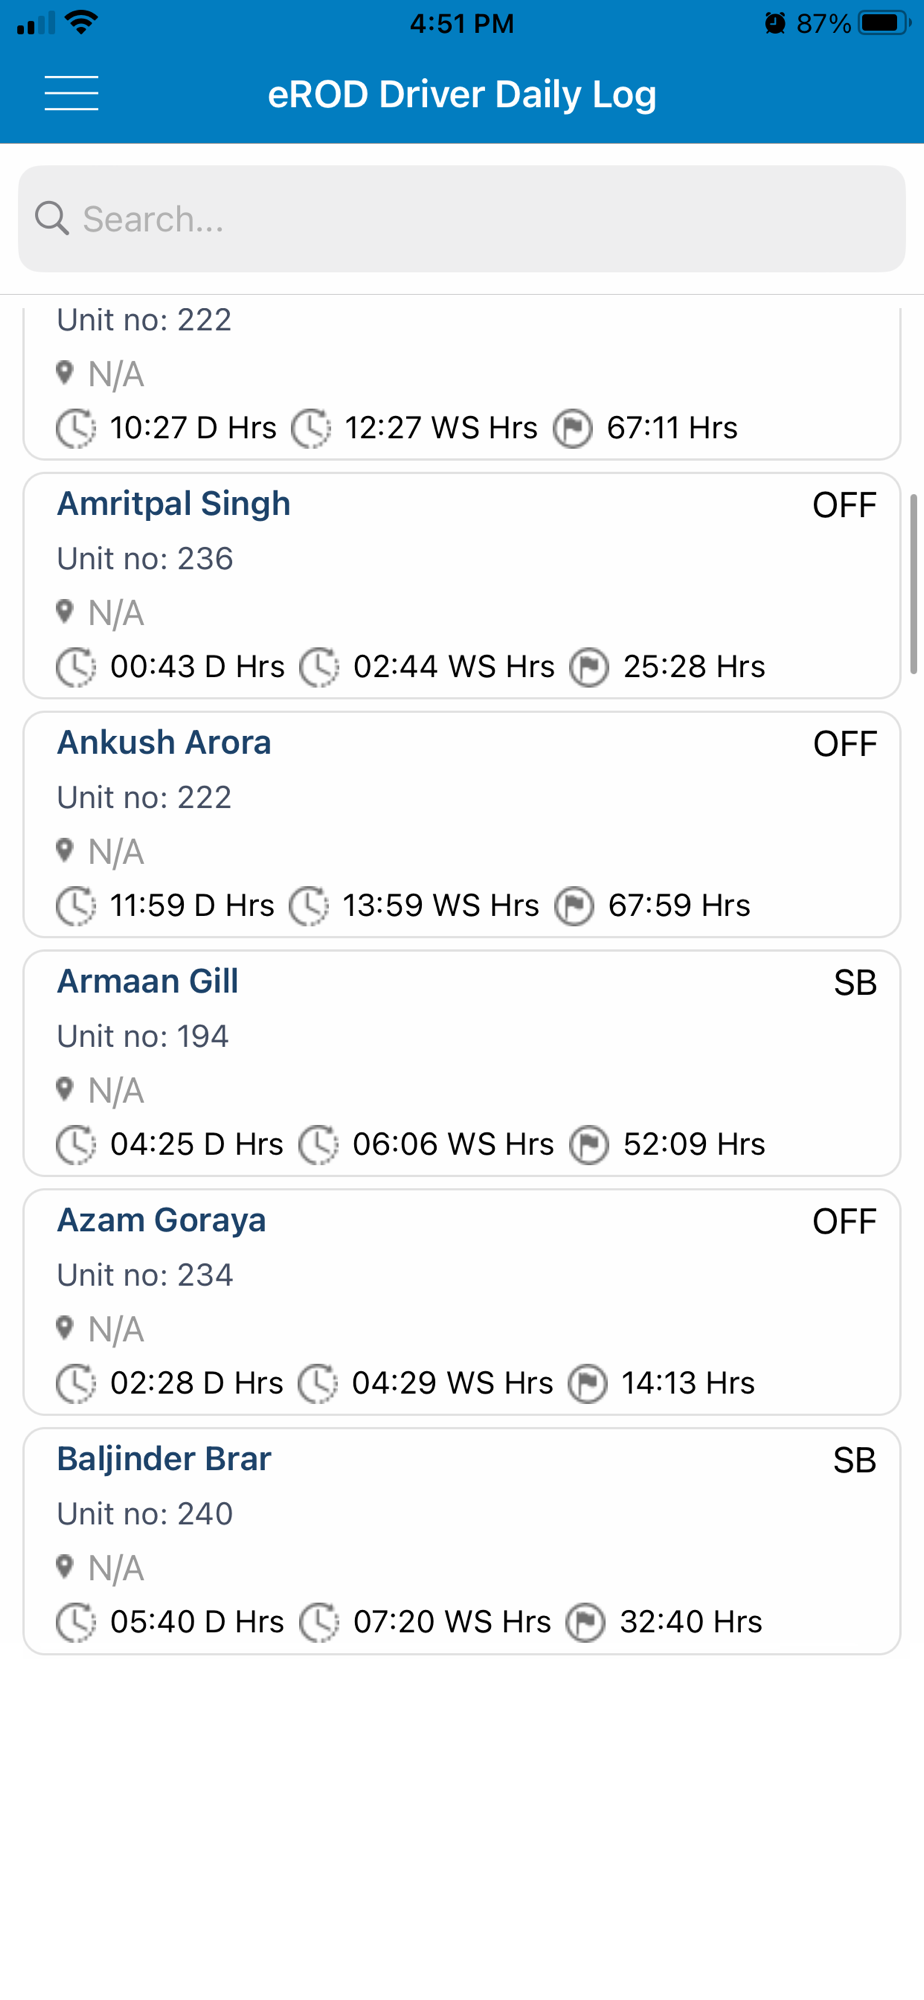Click the list scrollbar handle

point(913,584)
